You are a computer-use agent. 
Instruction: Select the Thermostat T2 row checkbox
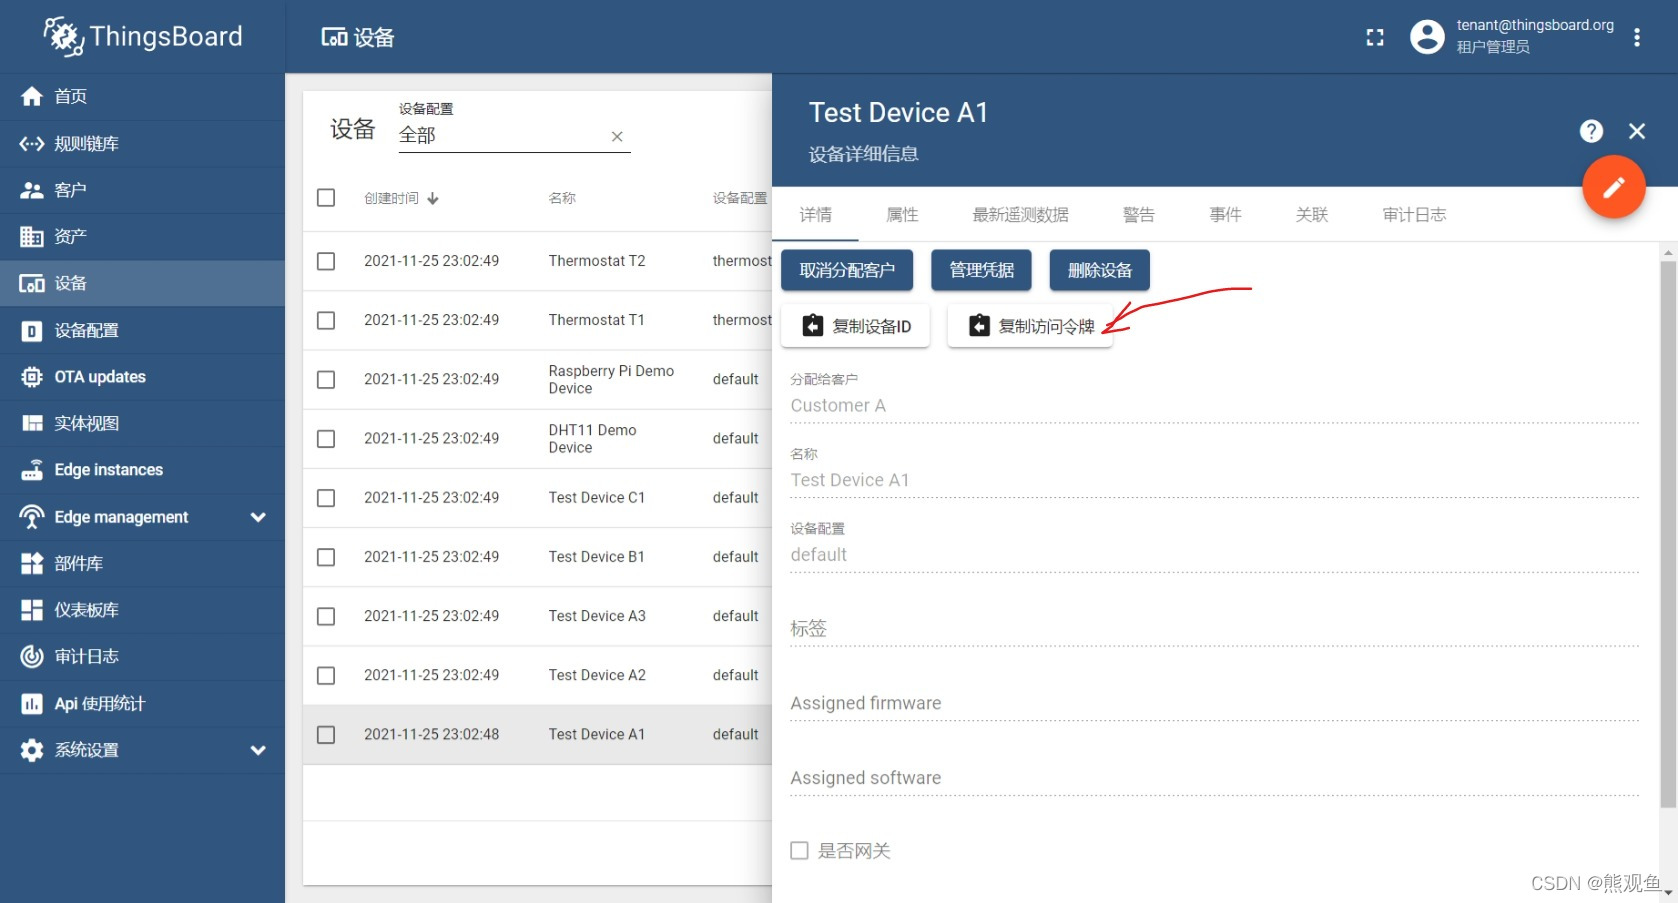tap(326, 261)
